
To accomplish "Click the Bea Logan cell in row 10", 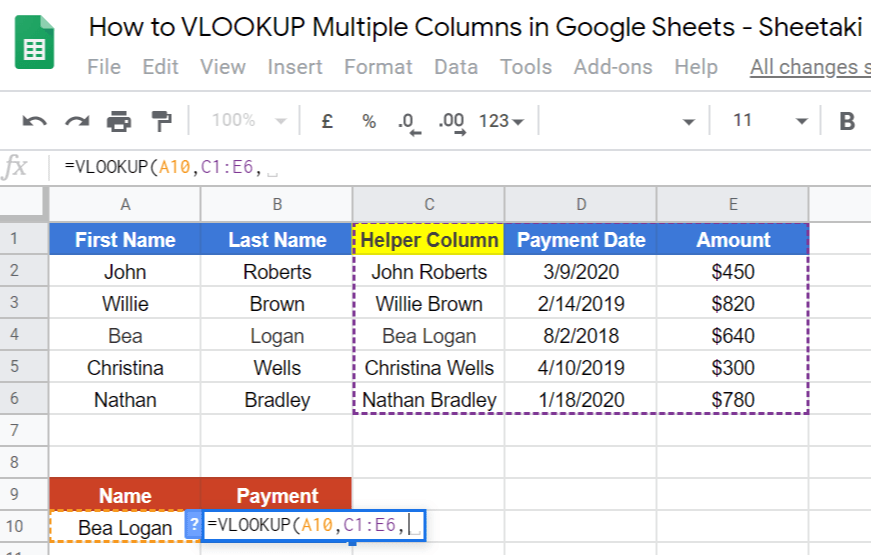I will point(125,526).
